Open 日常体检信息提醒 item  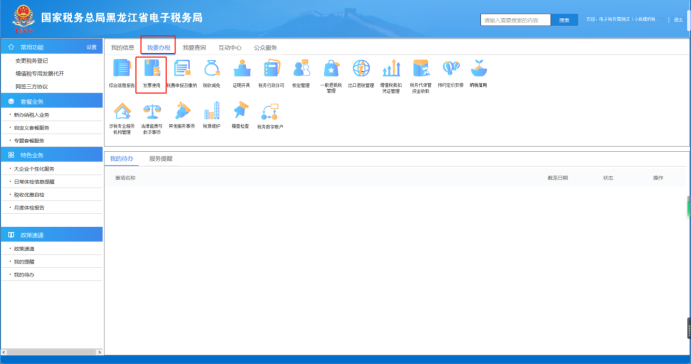[34, 182]
